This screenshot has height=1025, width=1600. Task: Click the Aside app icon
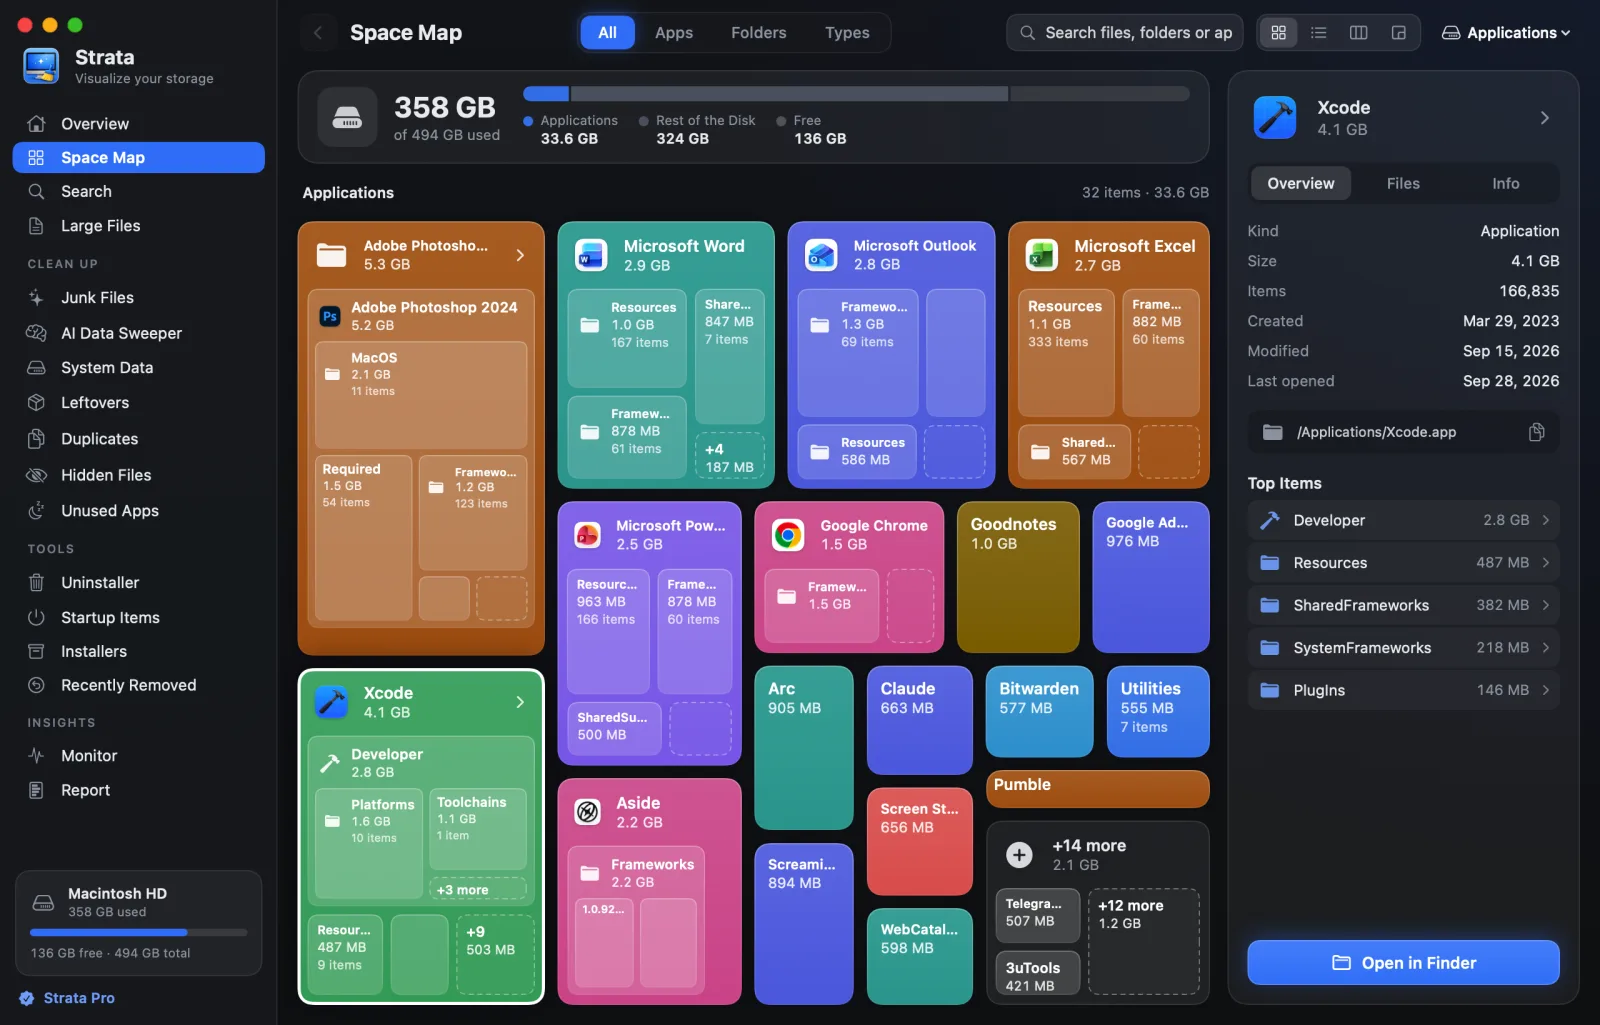click(588, 812)
